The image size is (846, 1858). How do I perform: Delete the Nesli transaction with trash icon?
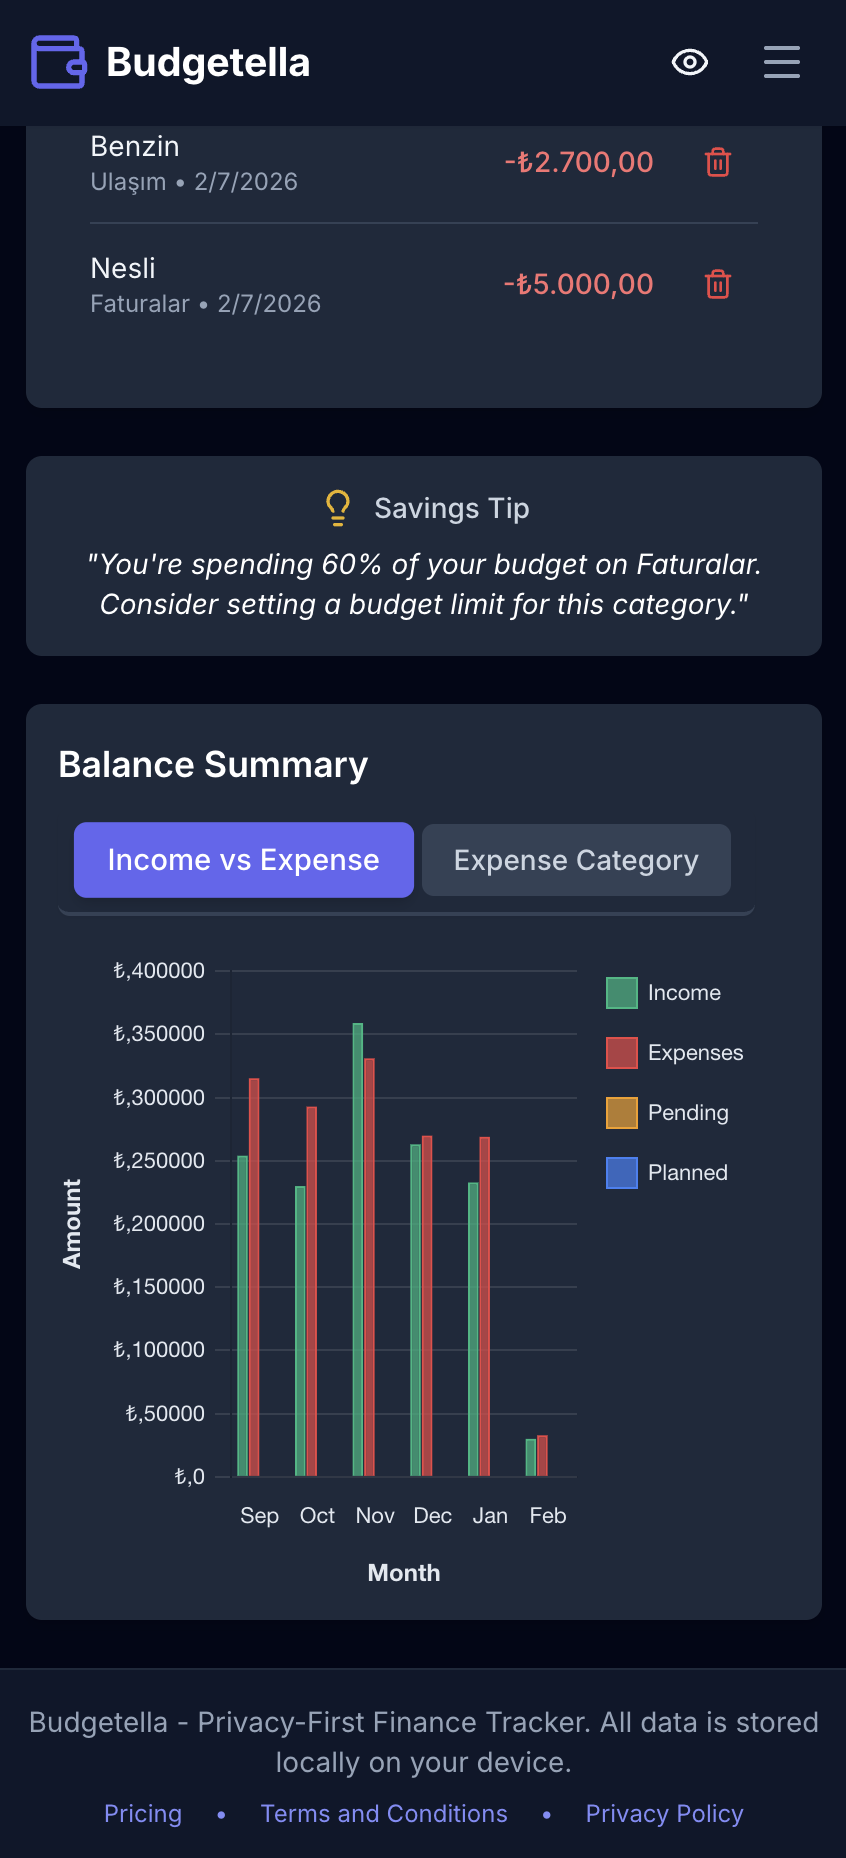pos(717,284)
